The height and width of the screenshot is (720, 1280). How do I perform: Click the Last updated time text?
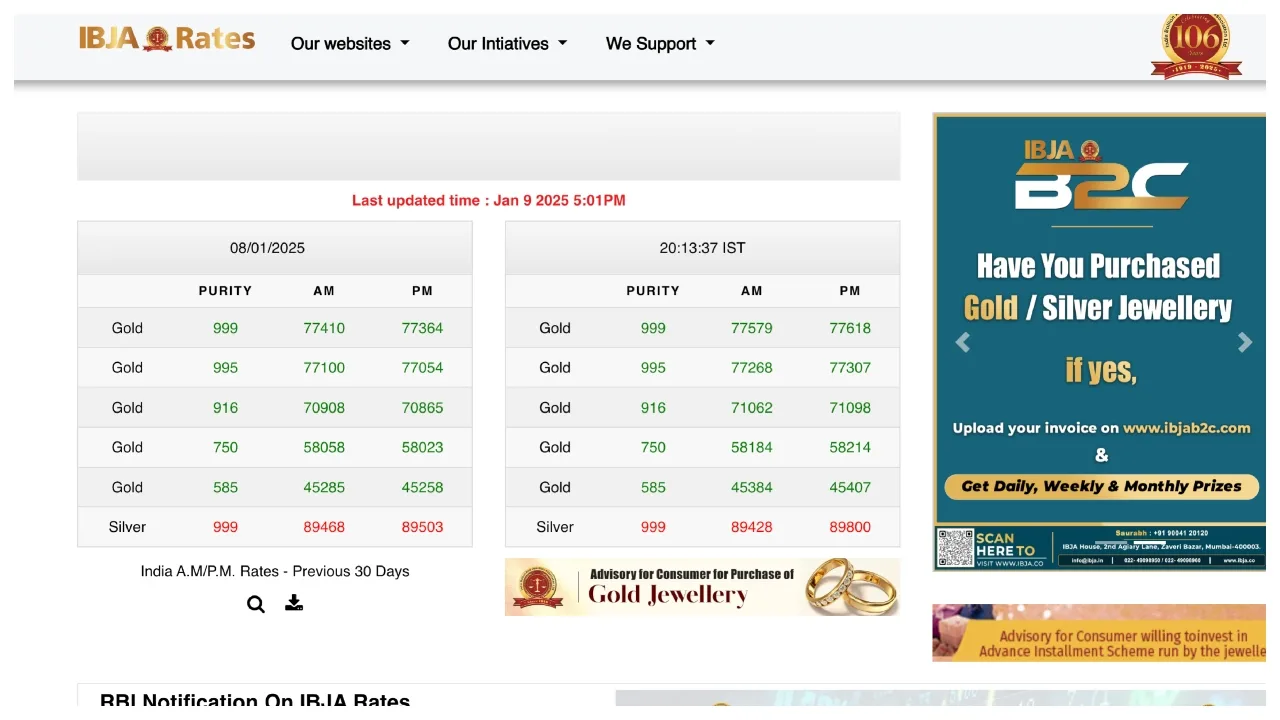[x=489, y=200]
